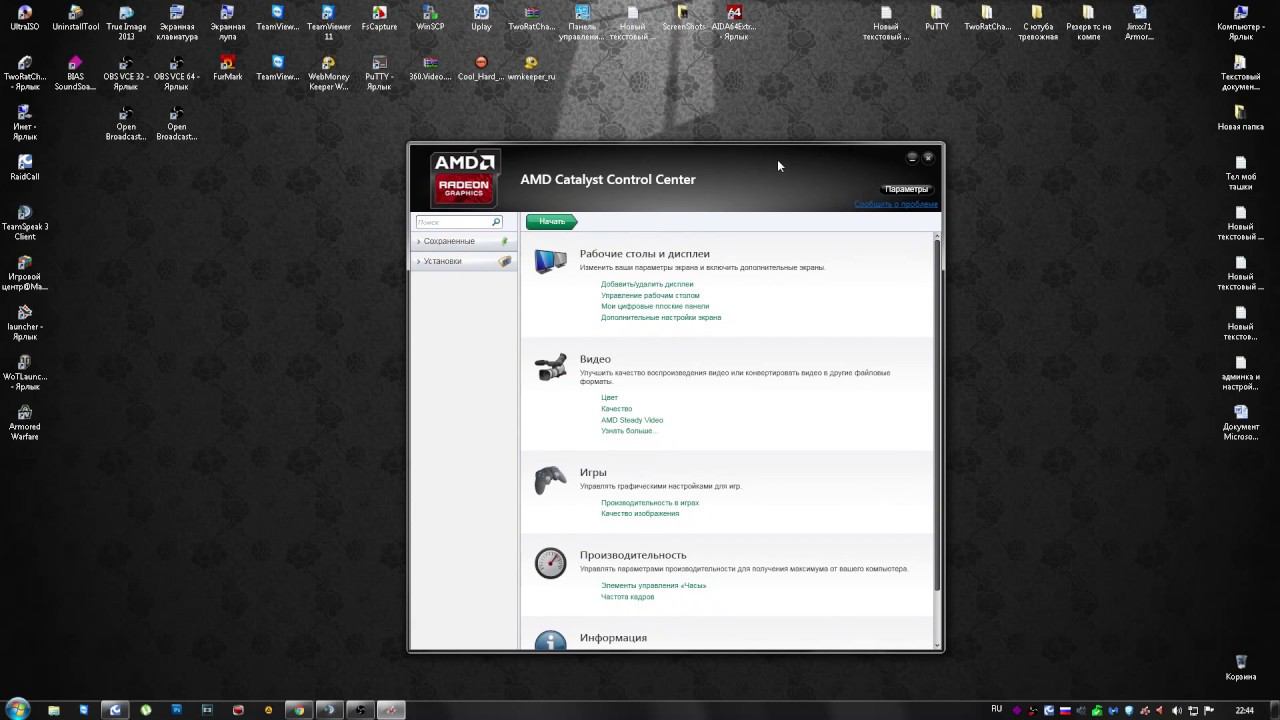
Task: Click the Игры section heading
Action: 593,472
